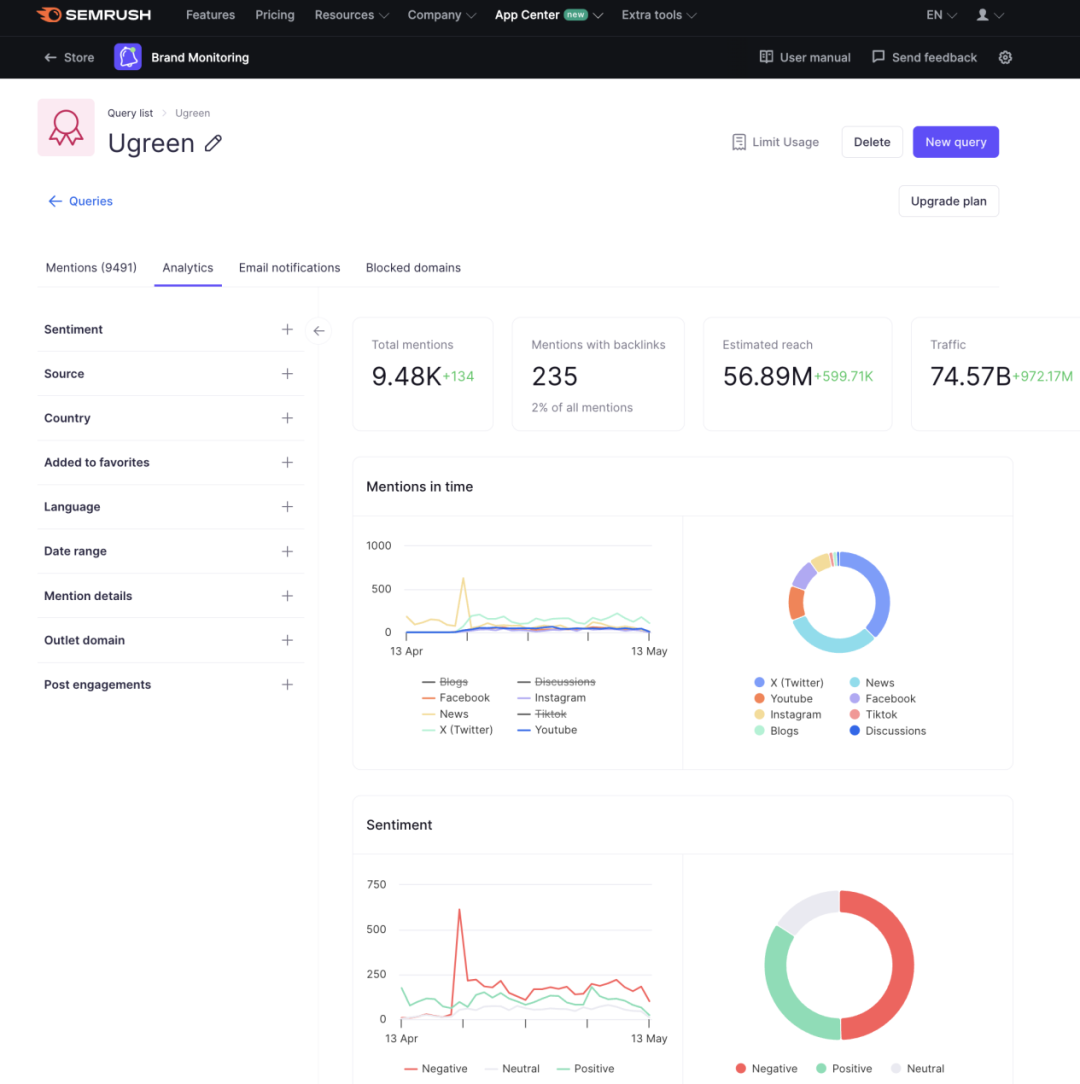This screenshot has width=1080, height=1084.
Task: Click Upgrade plan button
Action: (x=949, y=201)
